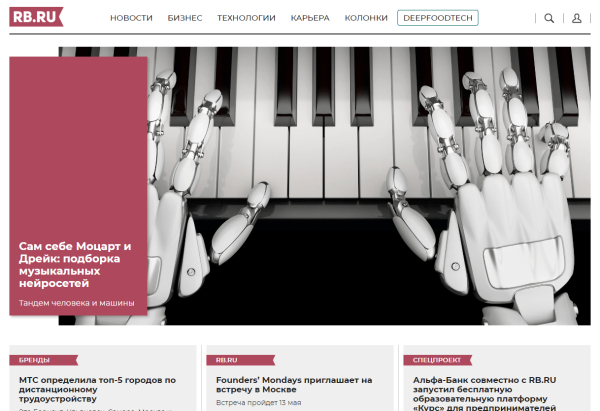Click the DEEPFOODTECH button
Screen dimensions: 600x411
(438, 18)
